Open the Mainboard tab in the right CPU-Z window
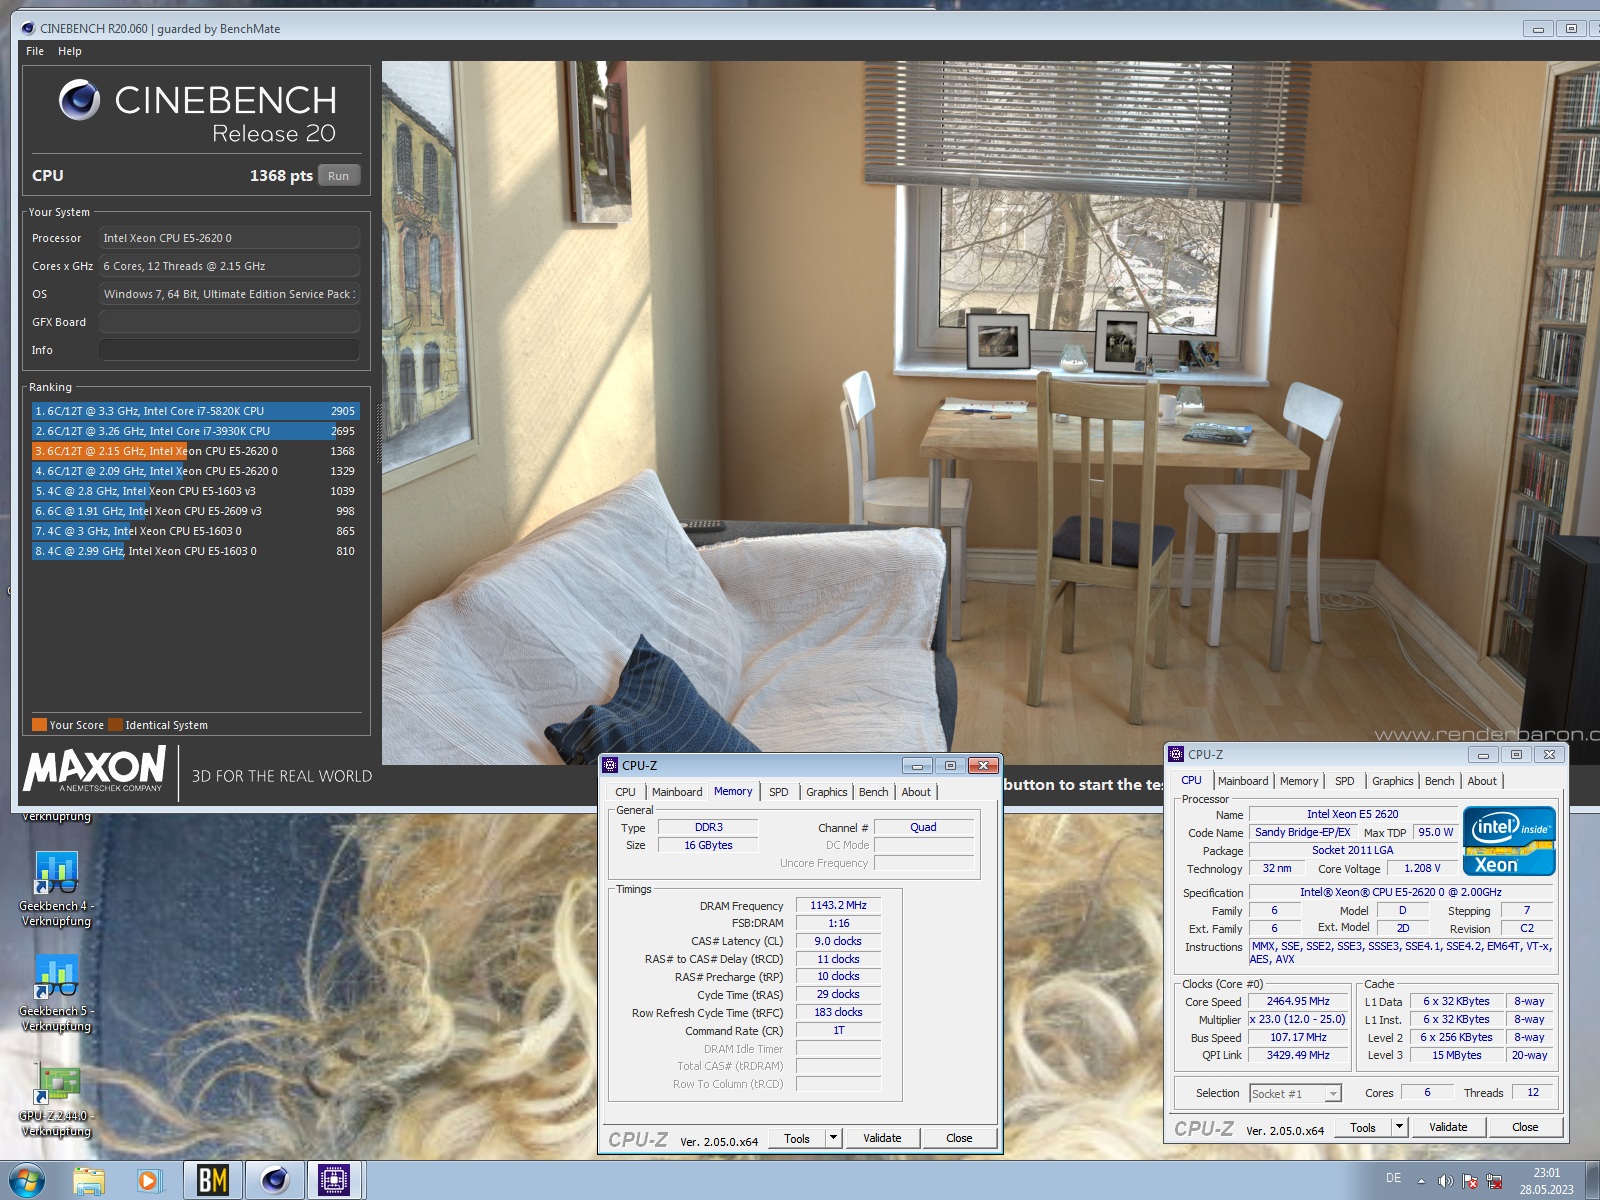The height and width of the screenshot is (1200, 1600). tap(1243, 781)
